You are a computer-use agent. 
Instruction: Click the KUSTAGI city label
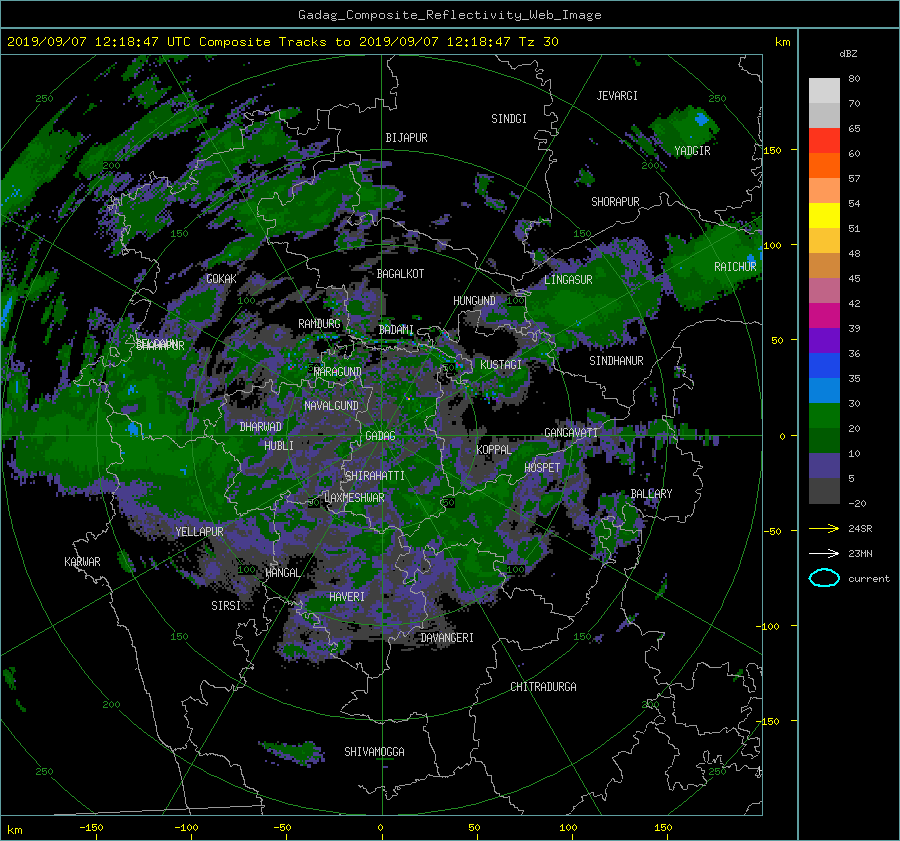501,365
